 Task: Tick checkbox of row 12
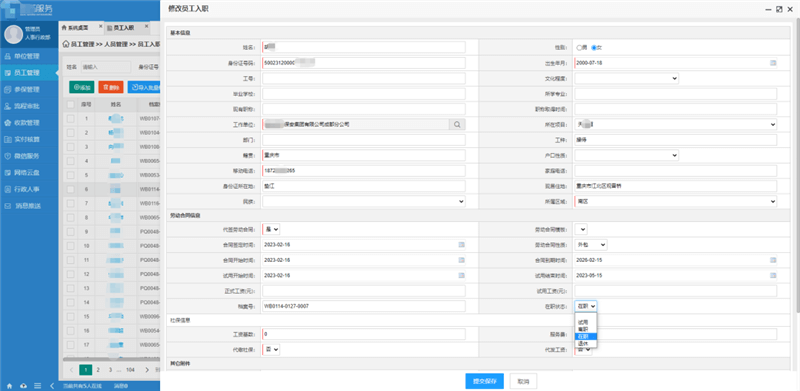pos(70,274)
